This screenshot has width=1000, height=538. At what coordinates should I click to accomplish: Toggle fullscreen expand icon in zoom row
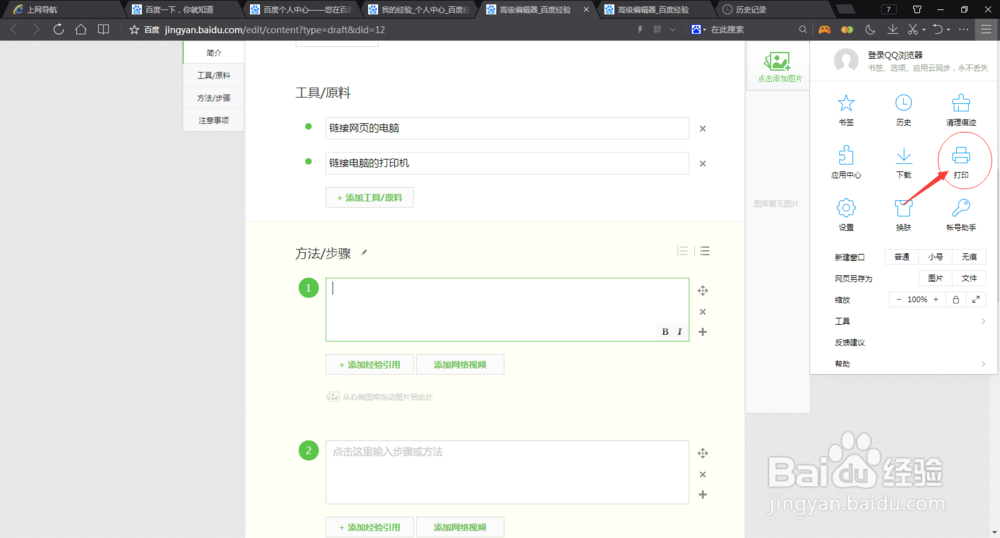click(x=976, y=300)
